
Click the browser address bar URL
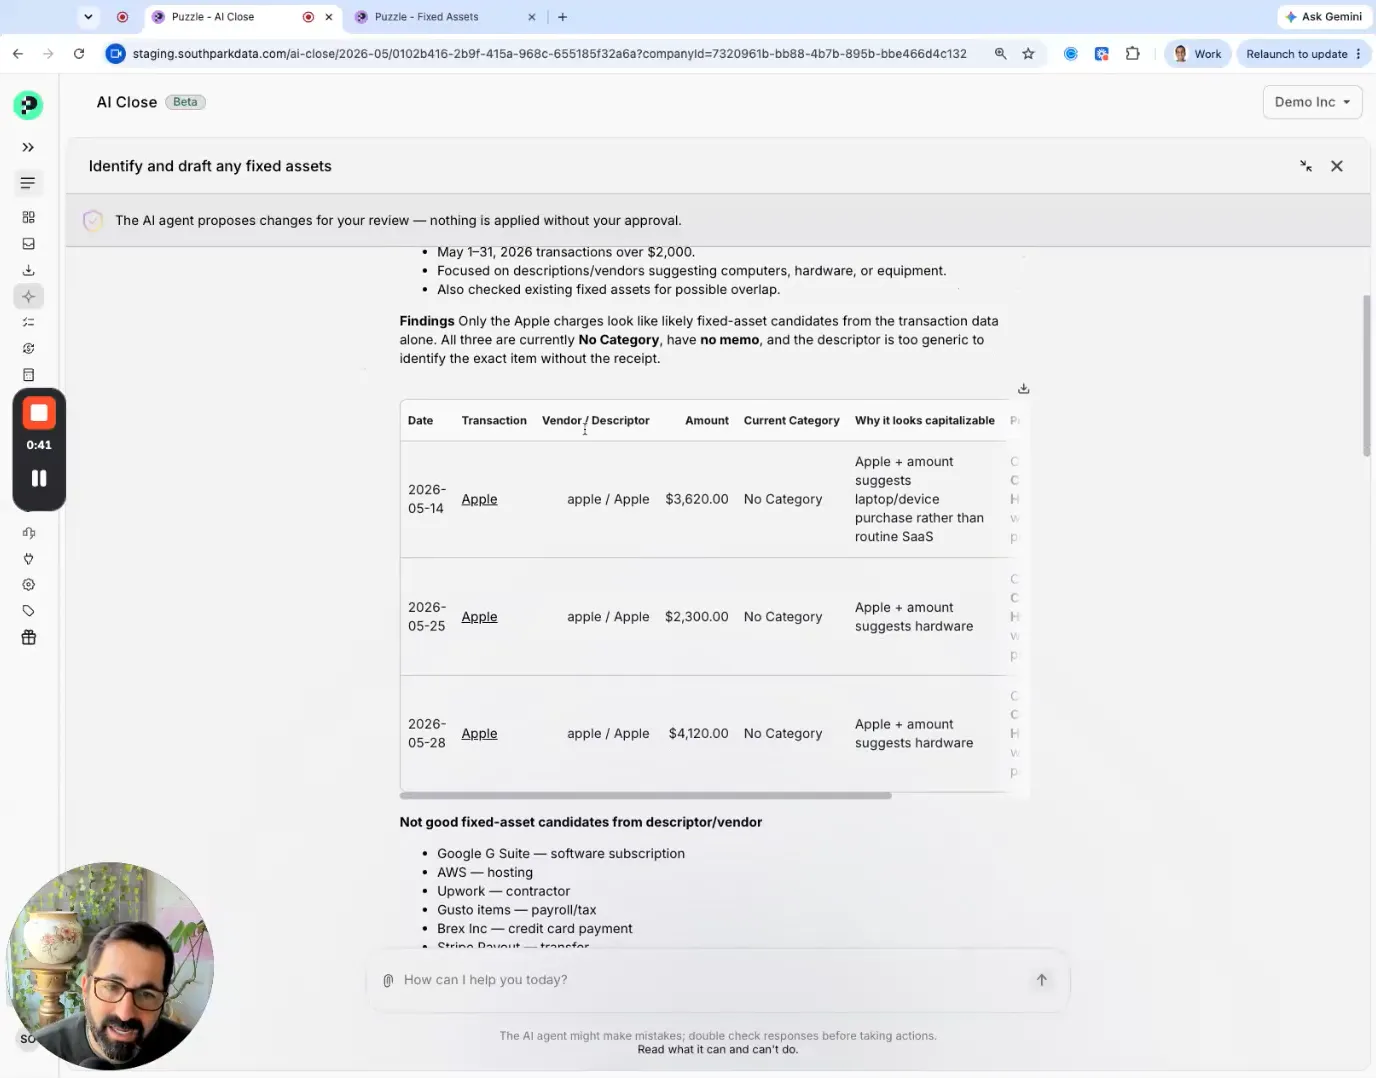point(549,54)
